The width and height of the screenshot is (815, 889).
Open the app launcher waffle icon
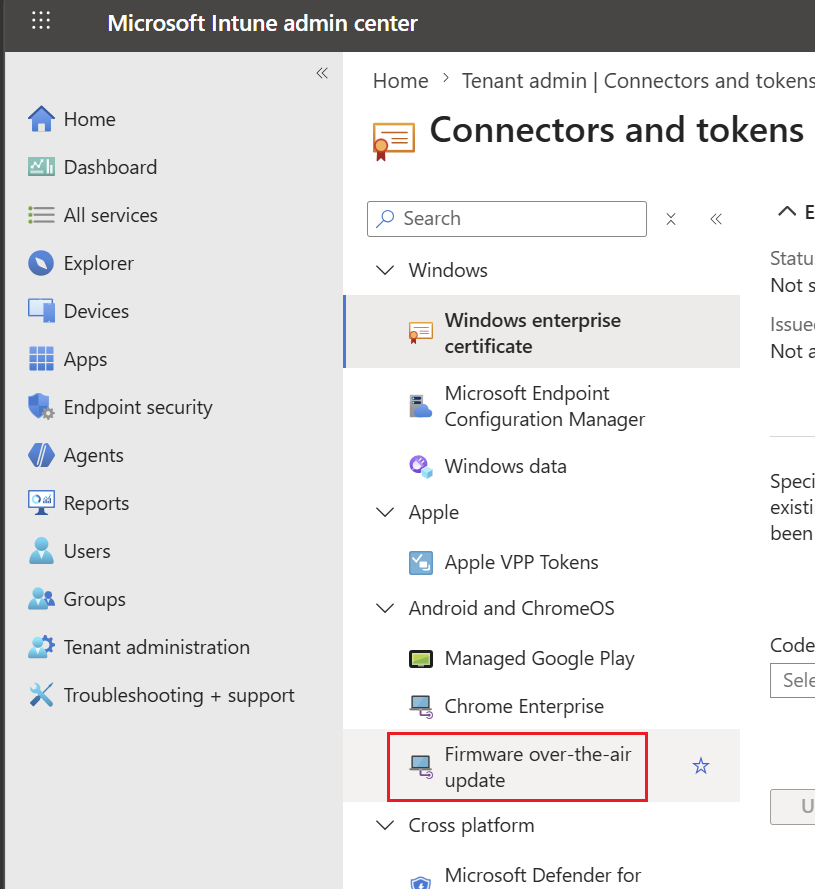(x=41, y=20)
